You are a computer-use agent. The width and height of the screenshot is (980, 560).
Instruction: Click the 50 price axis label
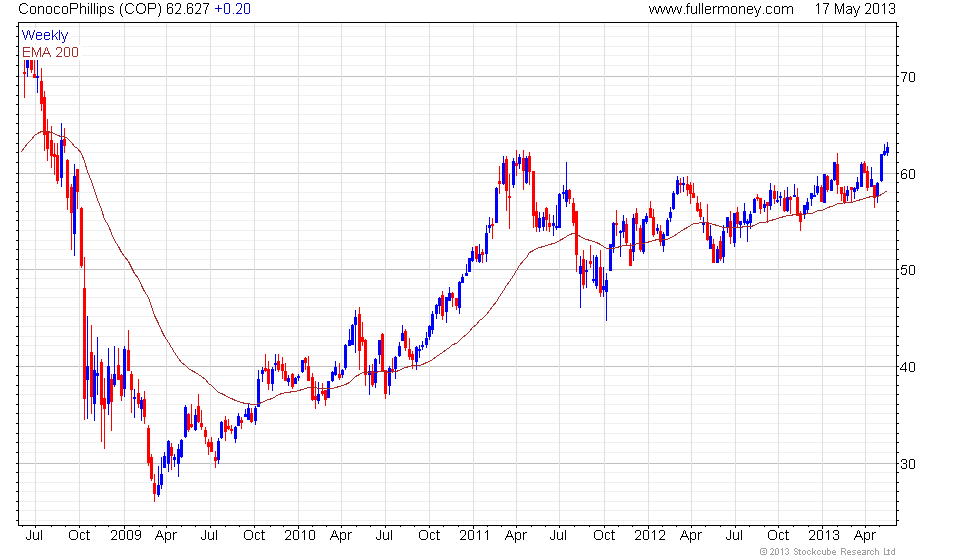click(x=908, y=271)
